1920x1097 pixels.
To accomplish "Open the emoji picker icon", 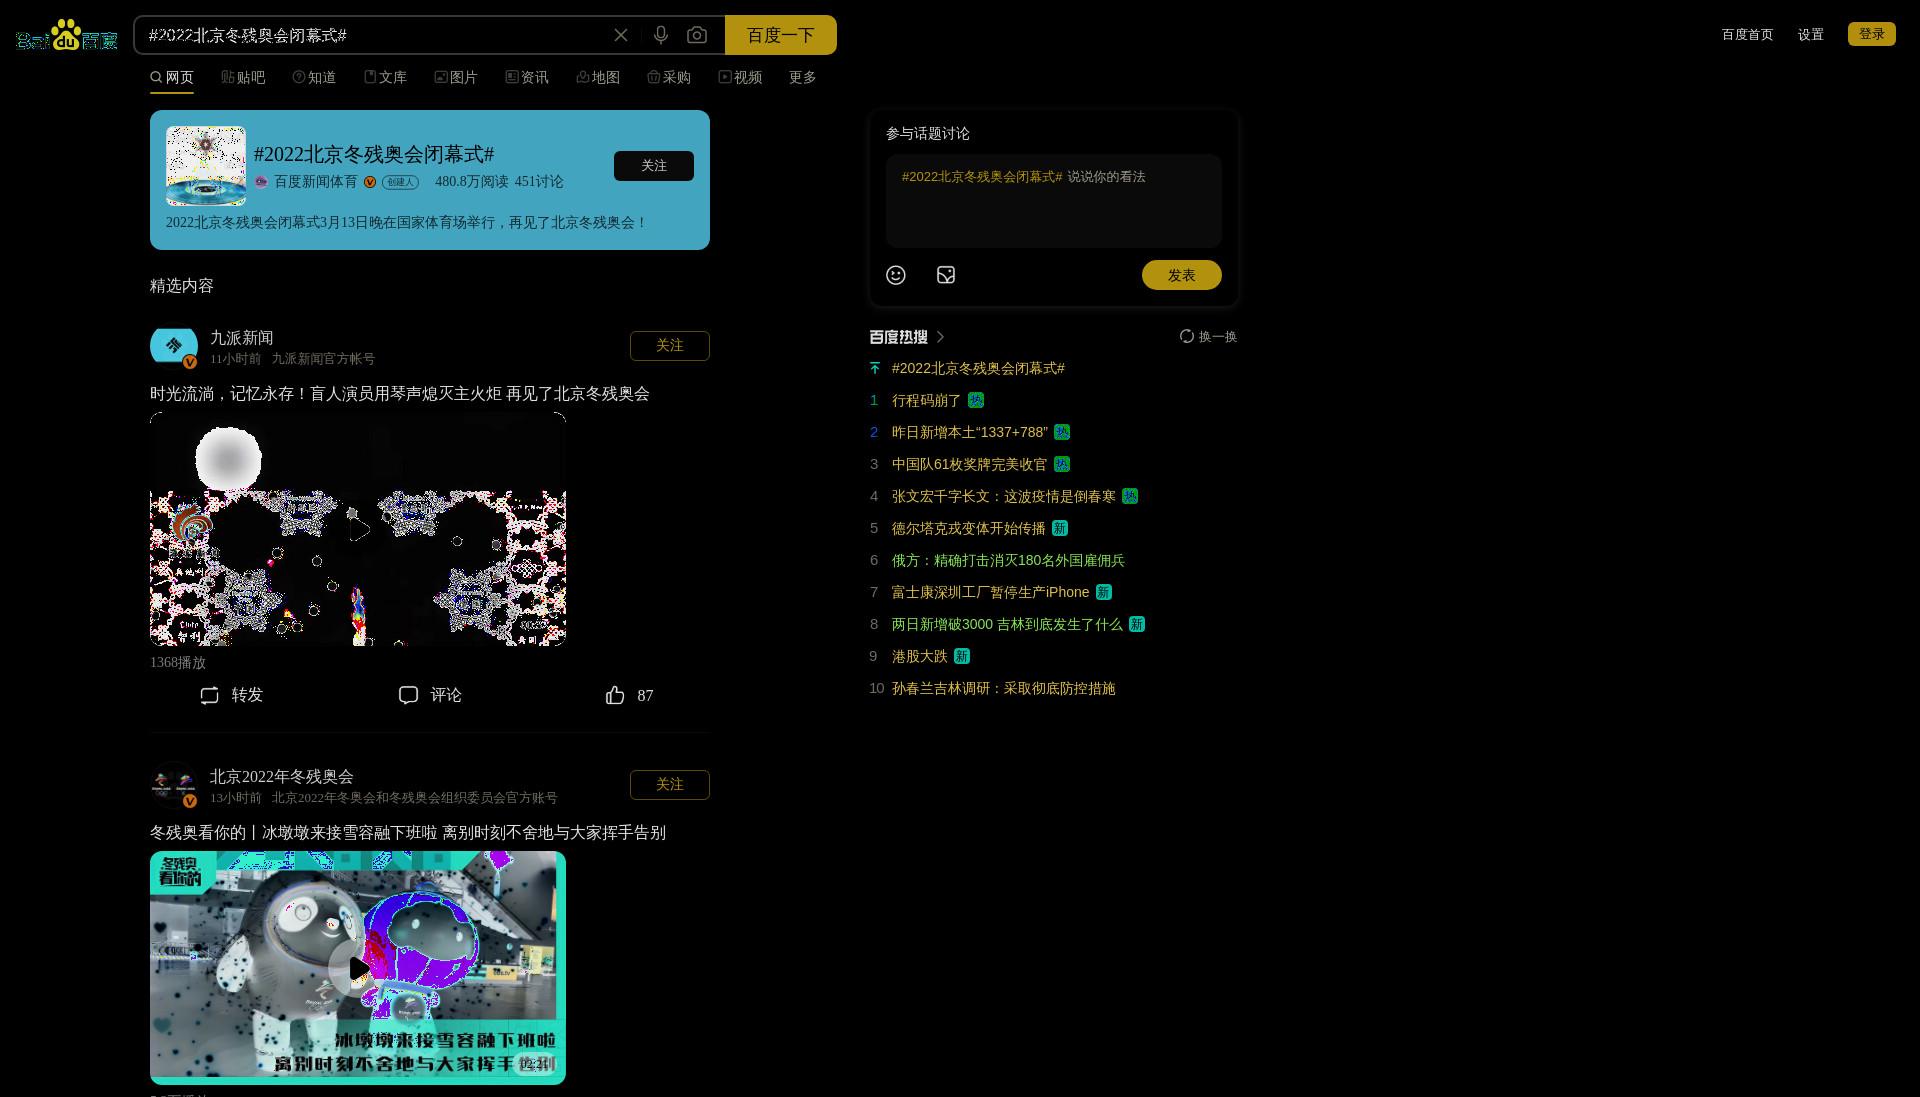I will (896, 275).
